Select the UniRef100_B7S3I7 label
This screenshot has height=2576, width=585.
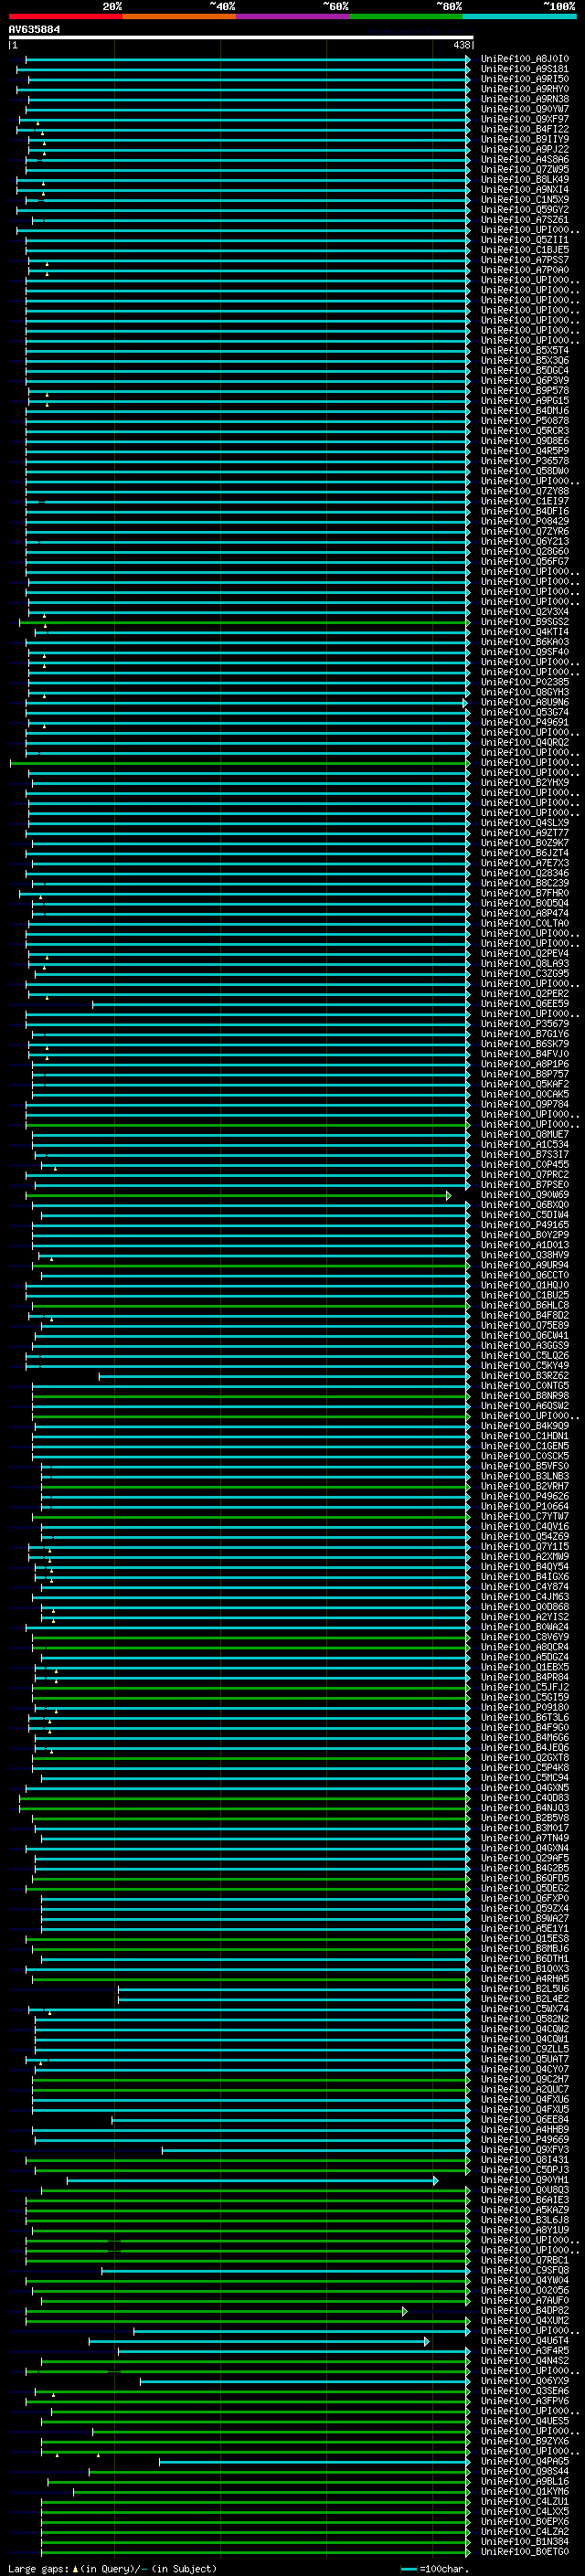pos(525,1154)
